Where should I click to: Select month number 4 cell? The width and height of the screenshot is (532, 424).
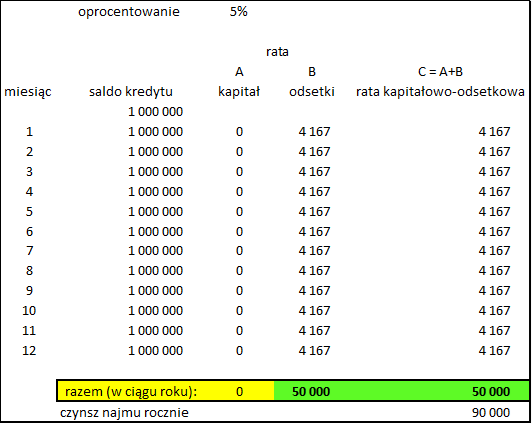pyautogui.click(x=30, y=192)
